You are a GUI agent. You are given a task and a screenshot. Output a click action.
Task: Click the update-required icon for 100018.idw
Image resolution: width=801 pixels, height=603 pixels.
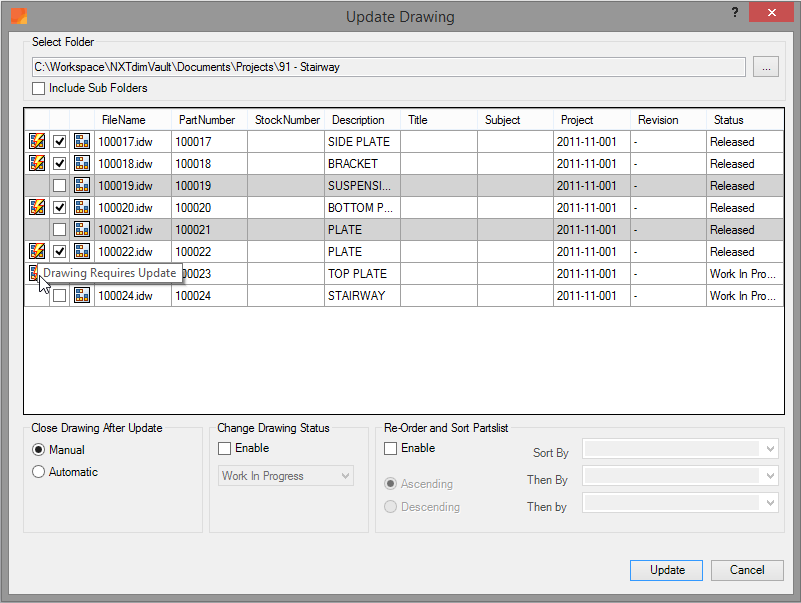tap(37, 164)
